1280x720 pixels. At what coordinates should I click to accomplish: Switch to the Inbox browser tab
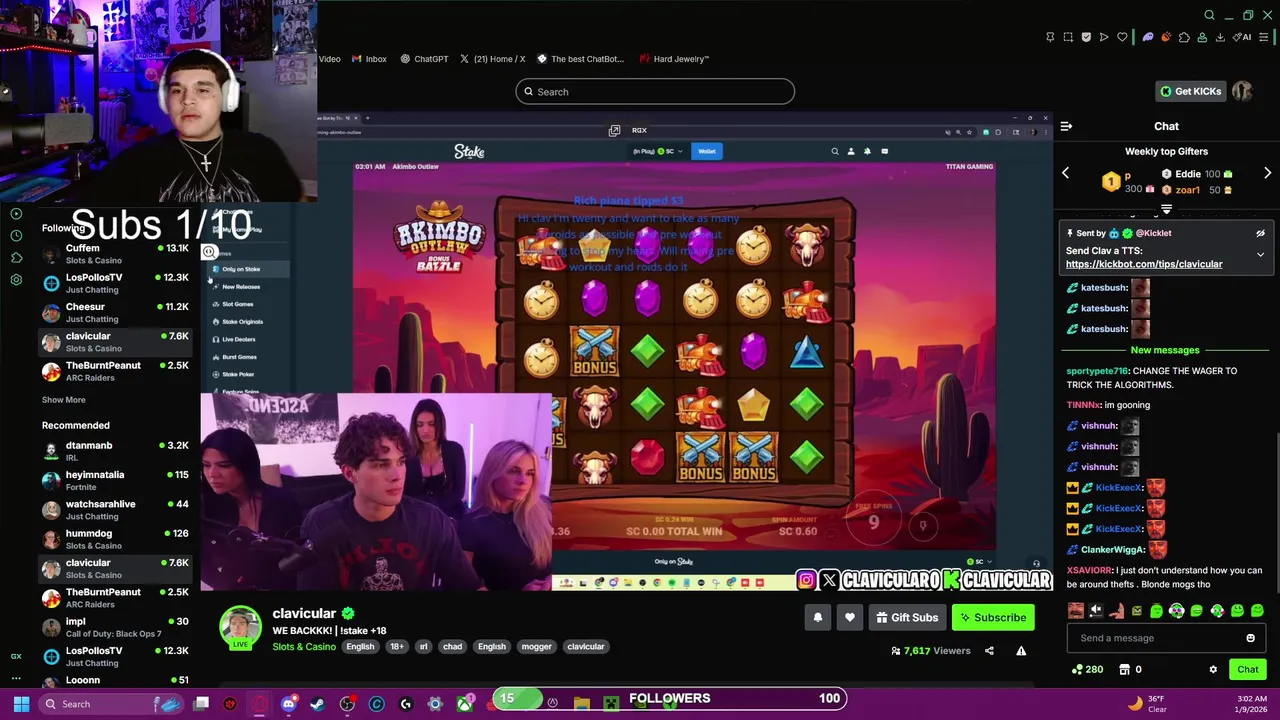coord(369,59)
